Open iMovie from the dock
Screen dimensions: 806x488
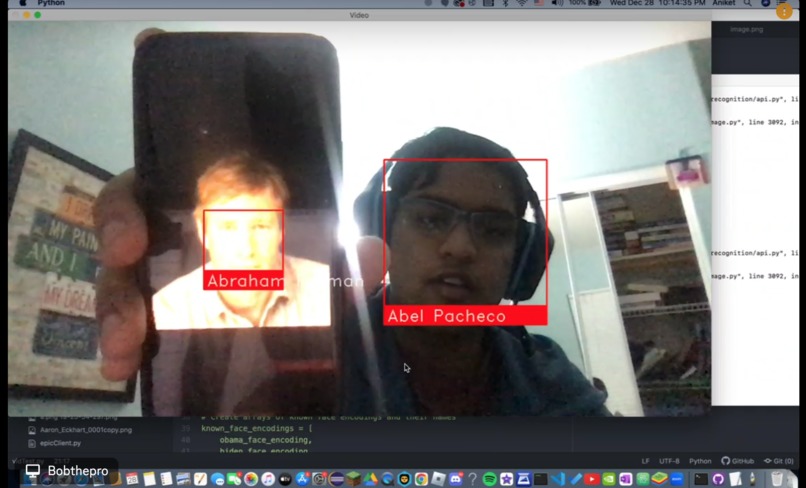tap(506, 479)
